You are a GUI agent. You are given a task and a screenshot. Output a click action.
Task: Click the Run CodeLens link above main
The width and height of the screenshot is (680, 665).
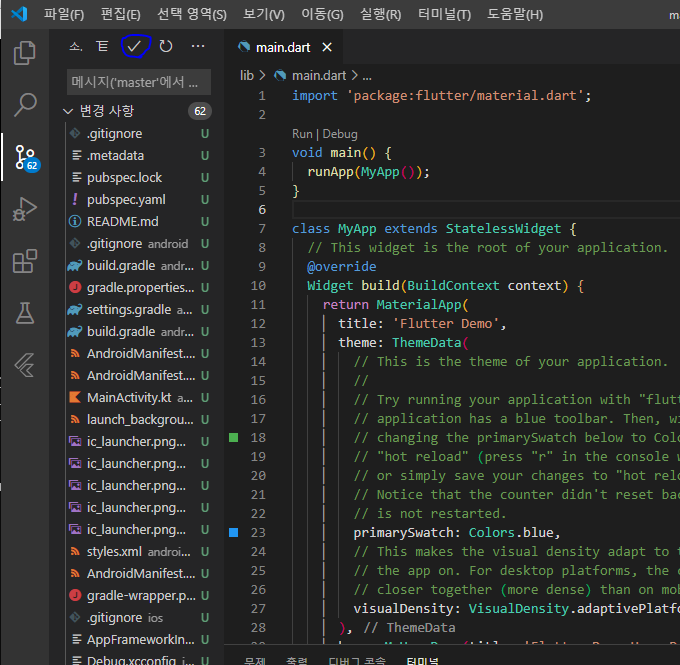[x=302, y=134]
